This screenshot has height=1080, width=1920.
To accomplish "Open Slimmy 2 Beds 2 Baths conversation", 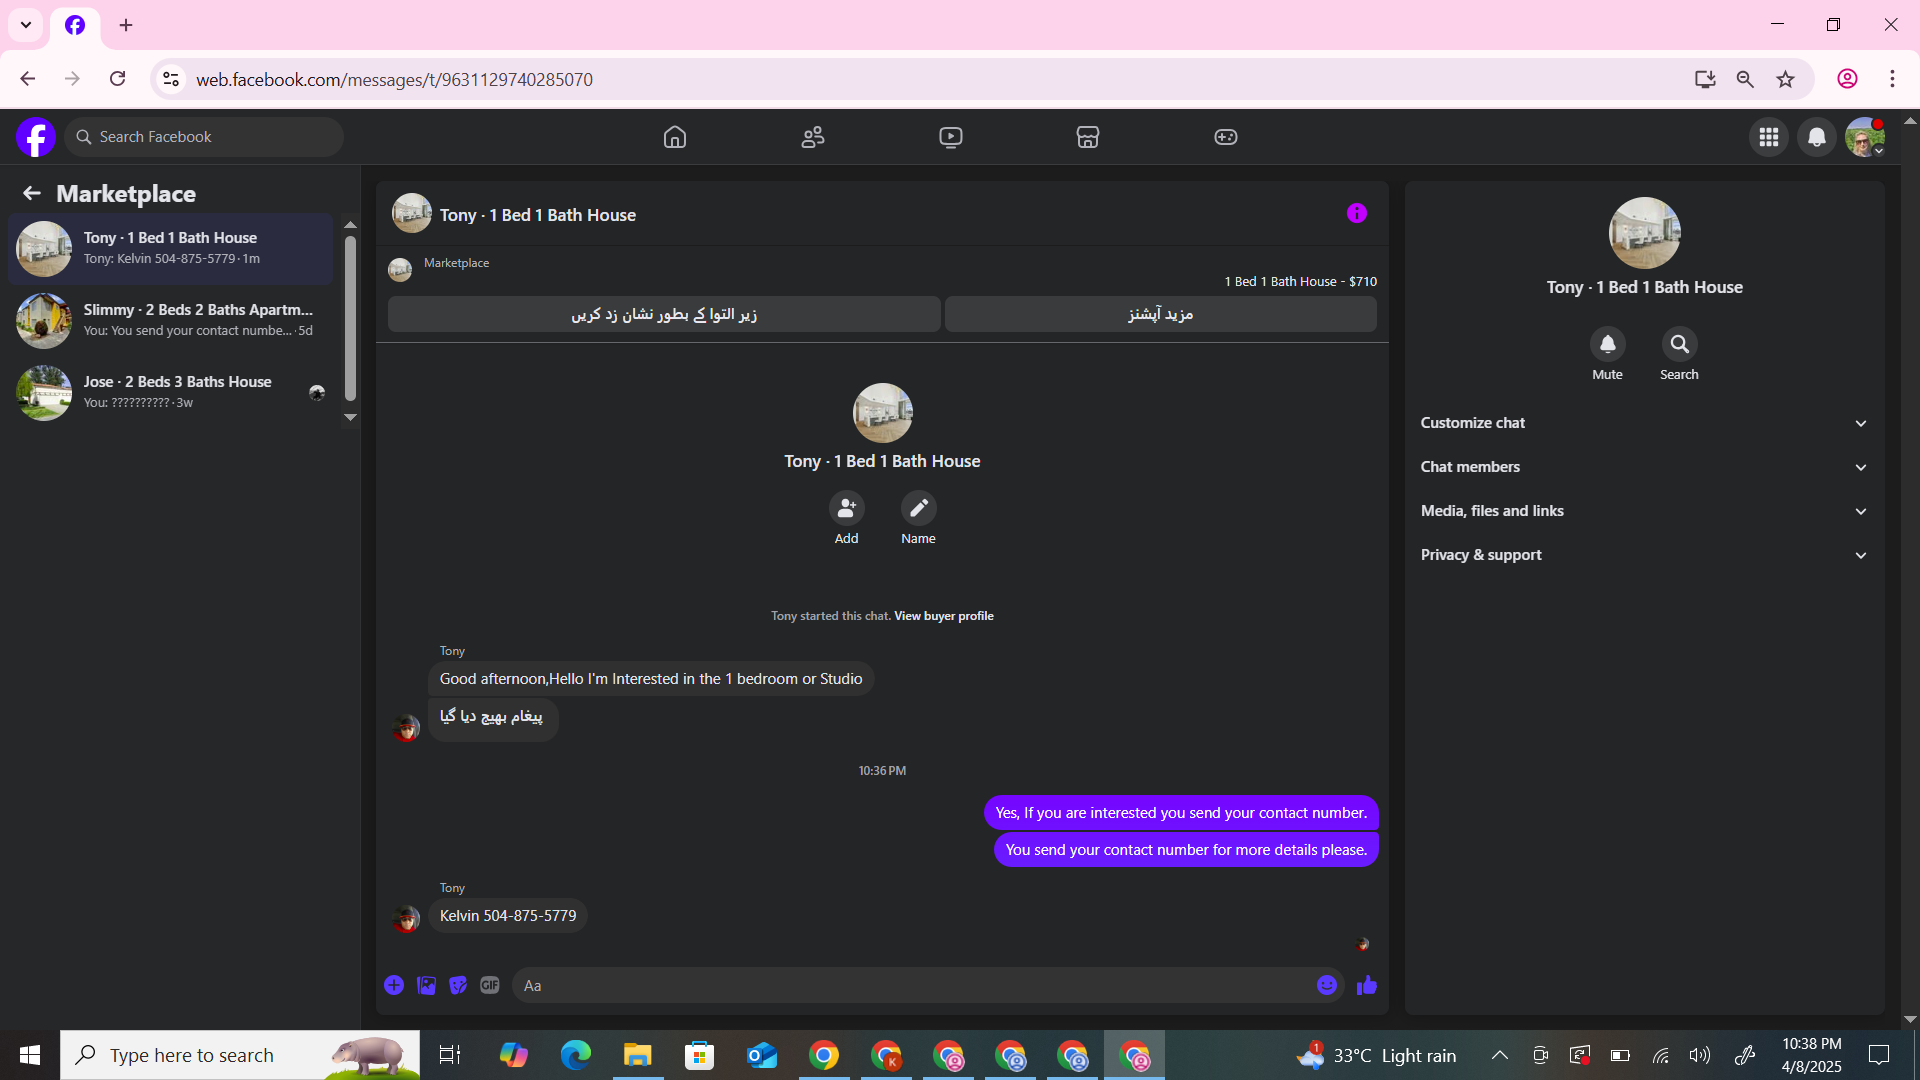I will 170,320.
